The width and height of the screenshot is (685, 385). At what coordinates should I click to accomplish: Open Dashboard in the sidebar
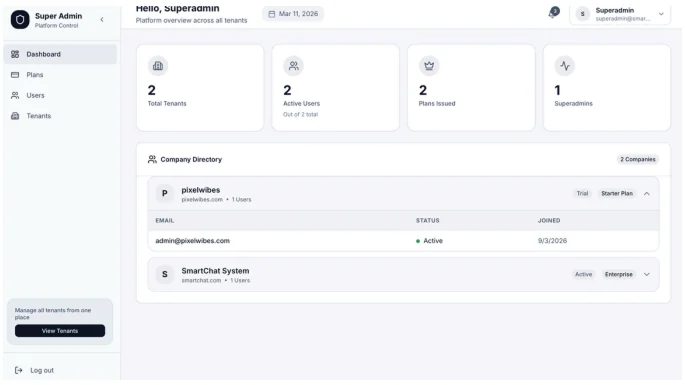click(60, 54)
